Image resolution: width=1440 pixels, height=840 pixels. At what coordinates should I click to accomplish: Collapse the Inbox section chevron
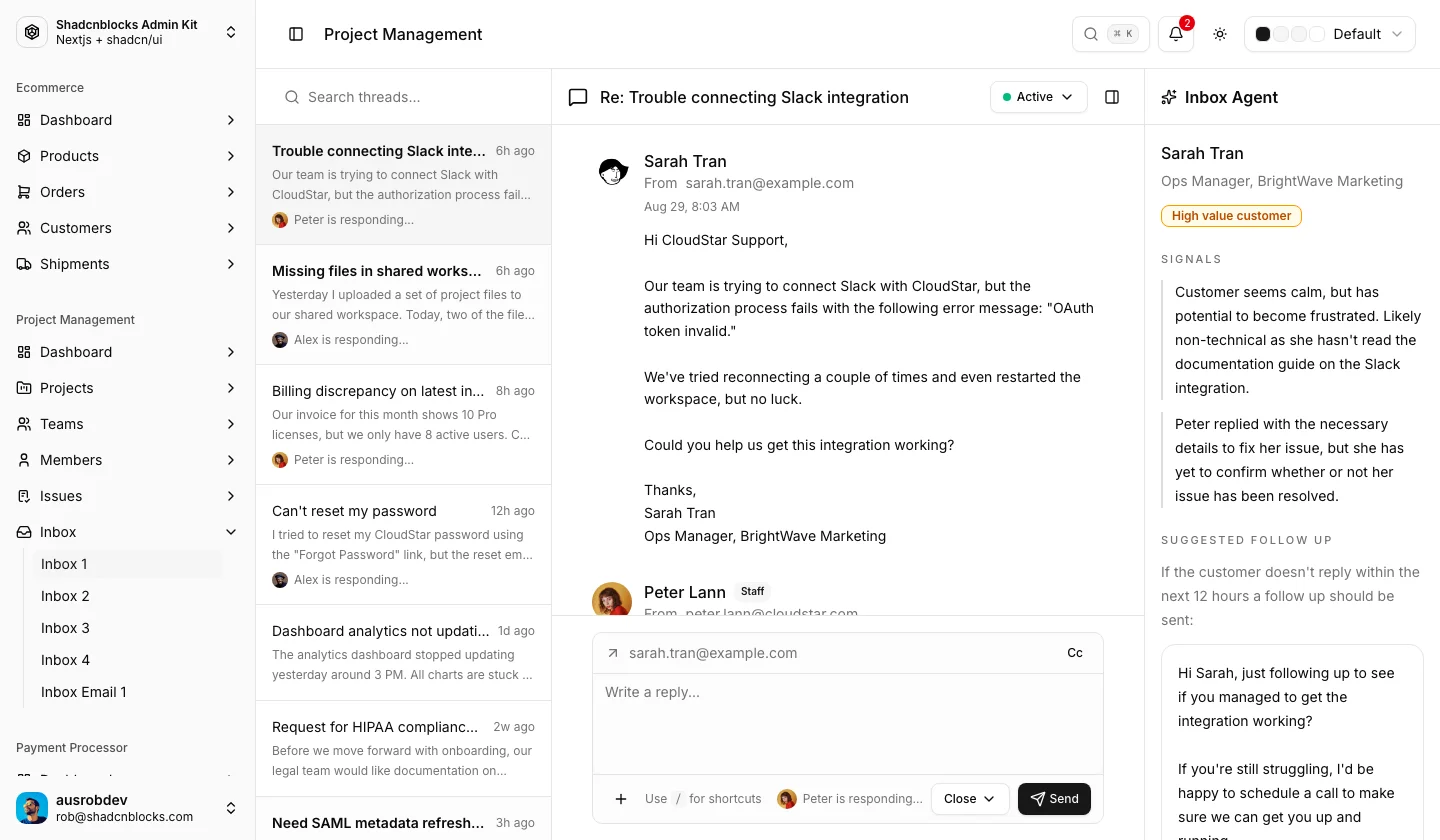coord(231,532)
